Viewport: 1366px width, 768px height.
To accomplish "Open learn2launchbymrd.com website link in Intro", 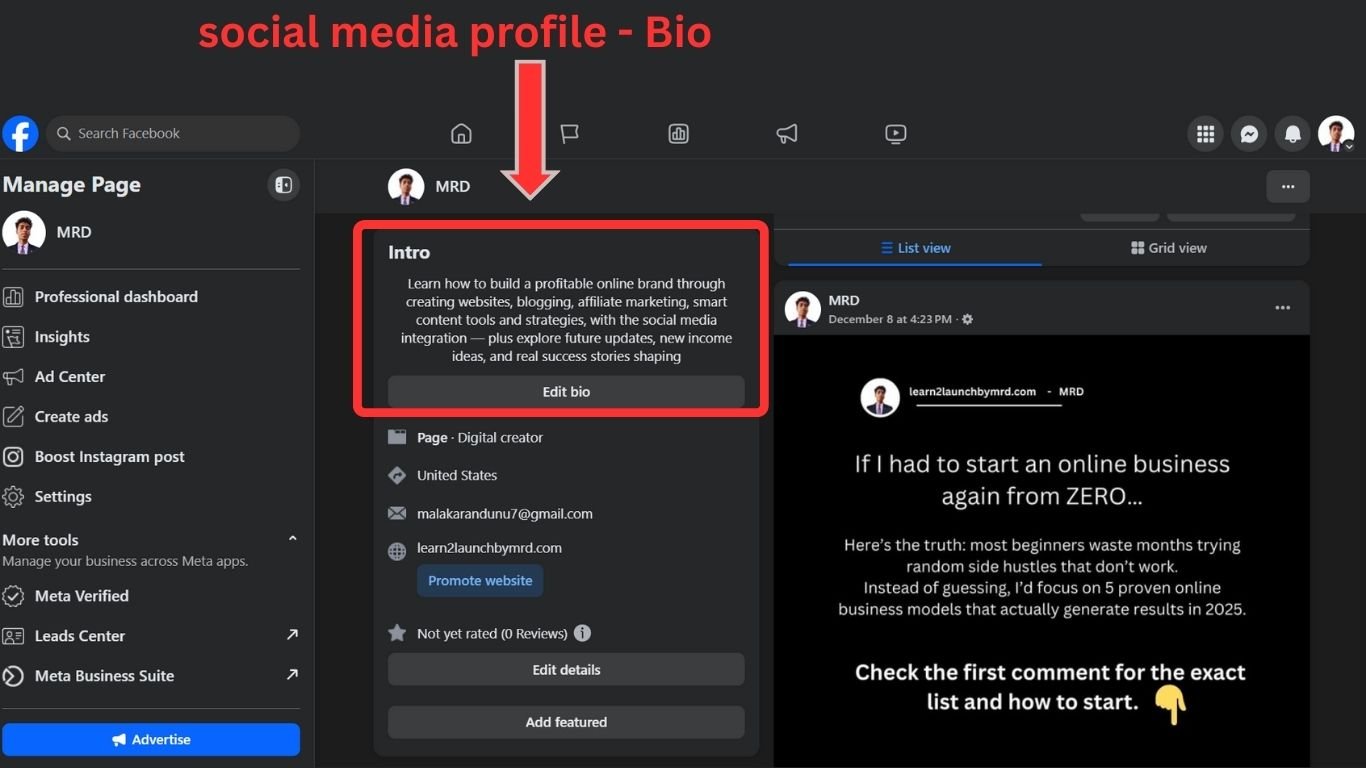I will pos(489,548).
